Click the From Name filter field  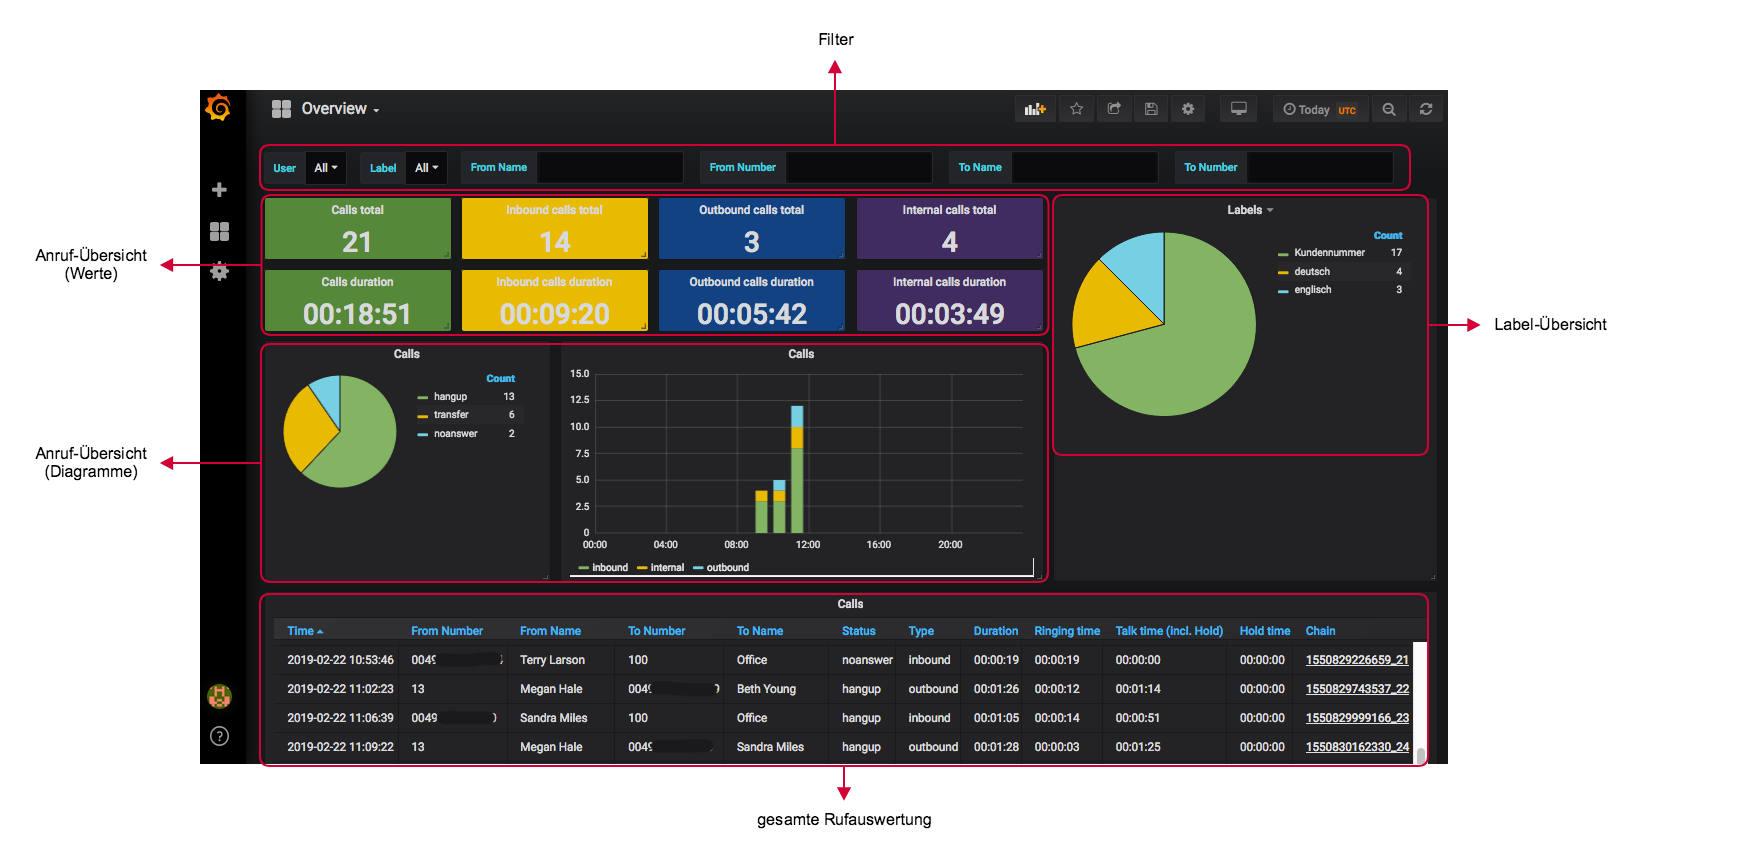(x=610, y=167)
